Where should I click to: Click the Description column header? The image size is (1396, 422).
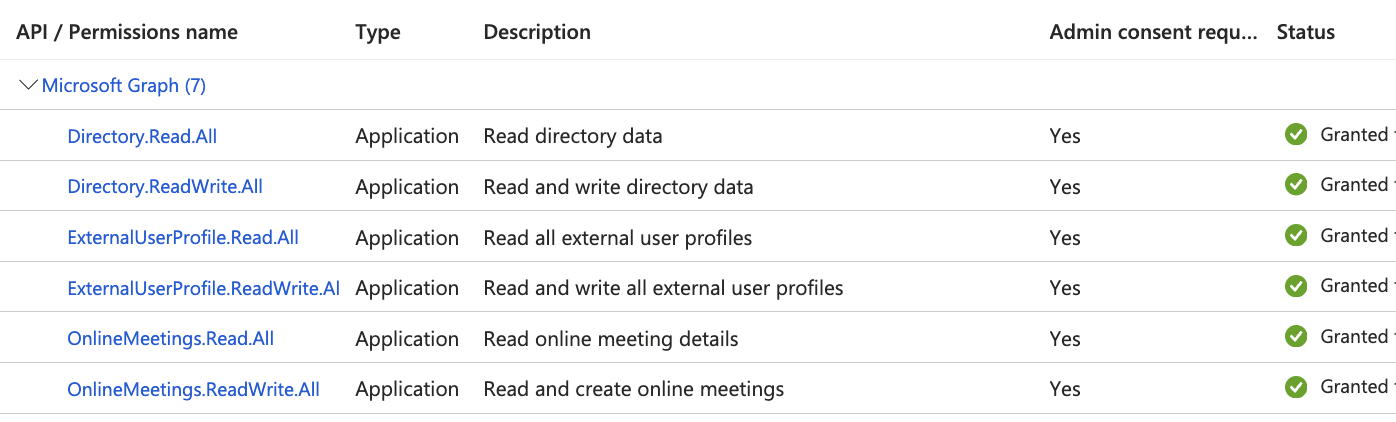click(x=537, y=32)
